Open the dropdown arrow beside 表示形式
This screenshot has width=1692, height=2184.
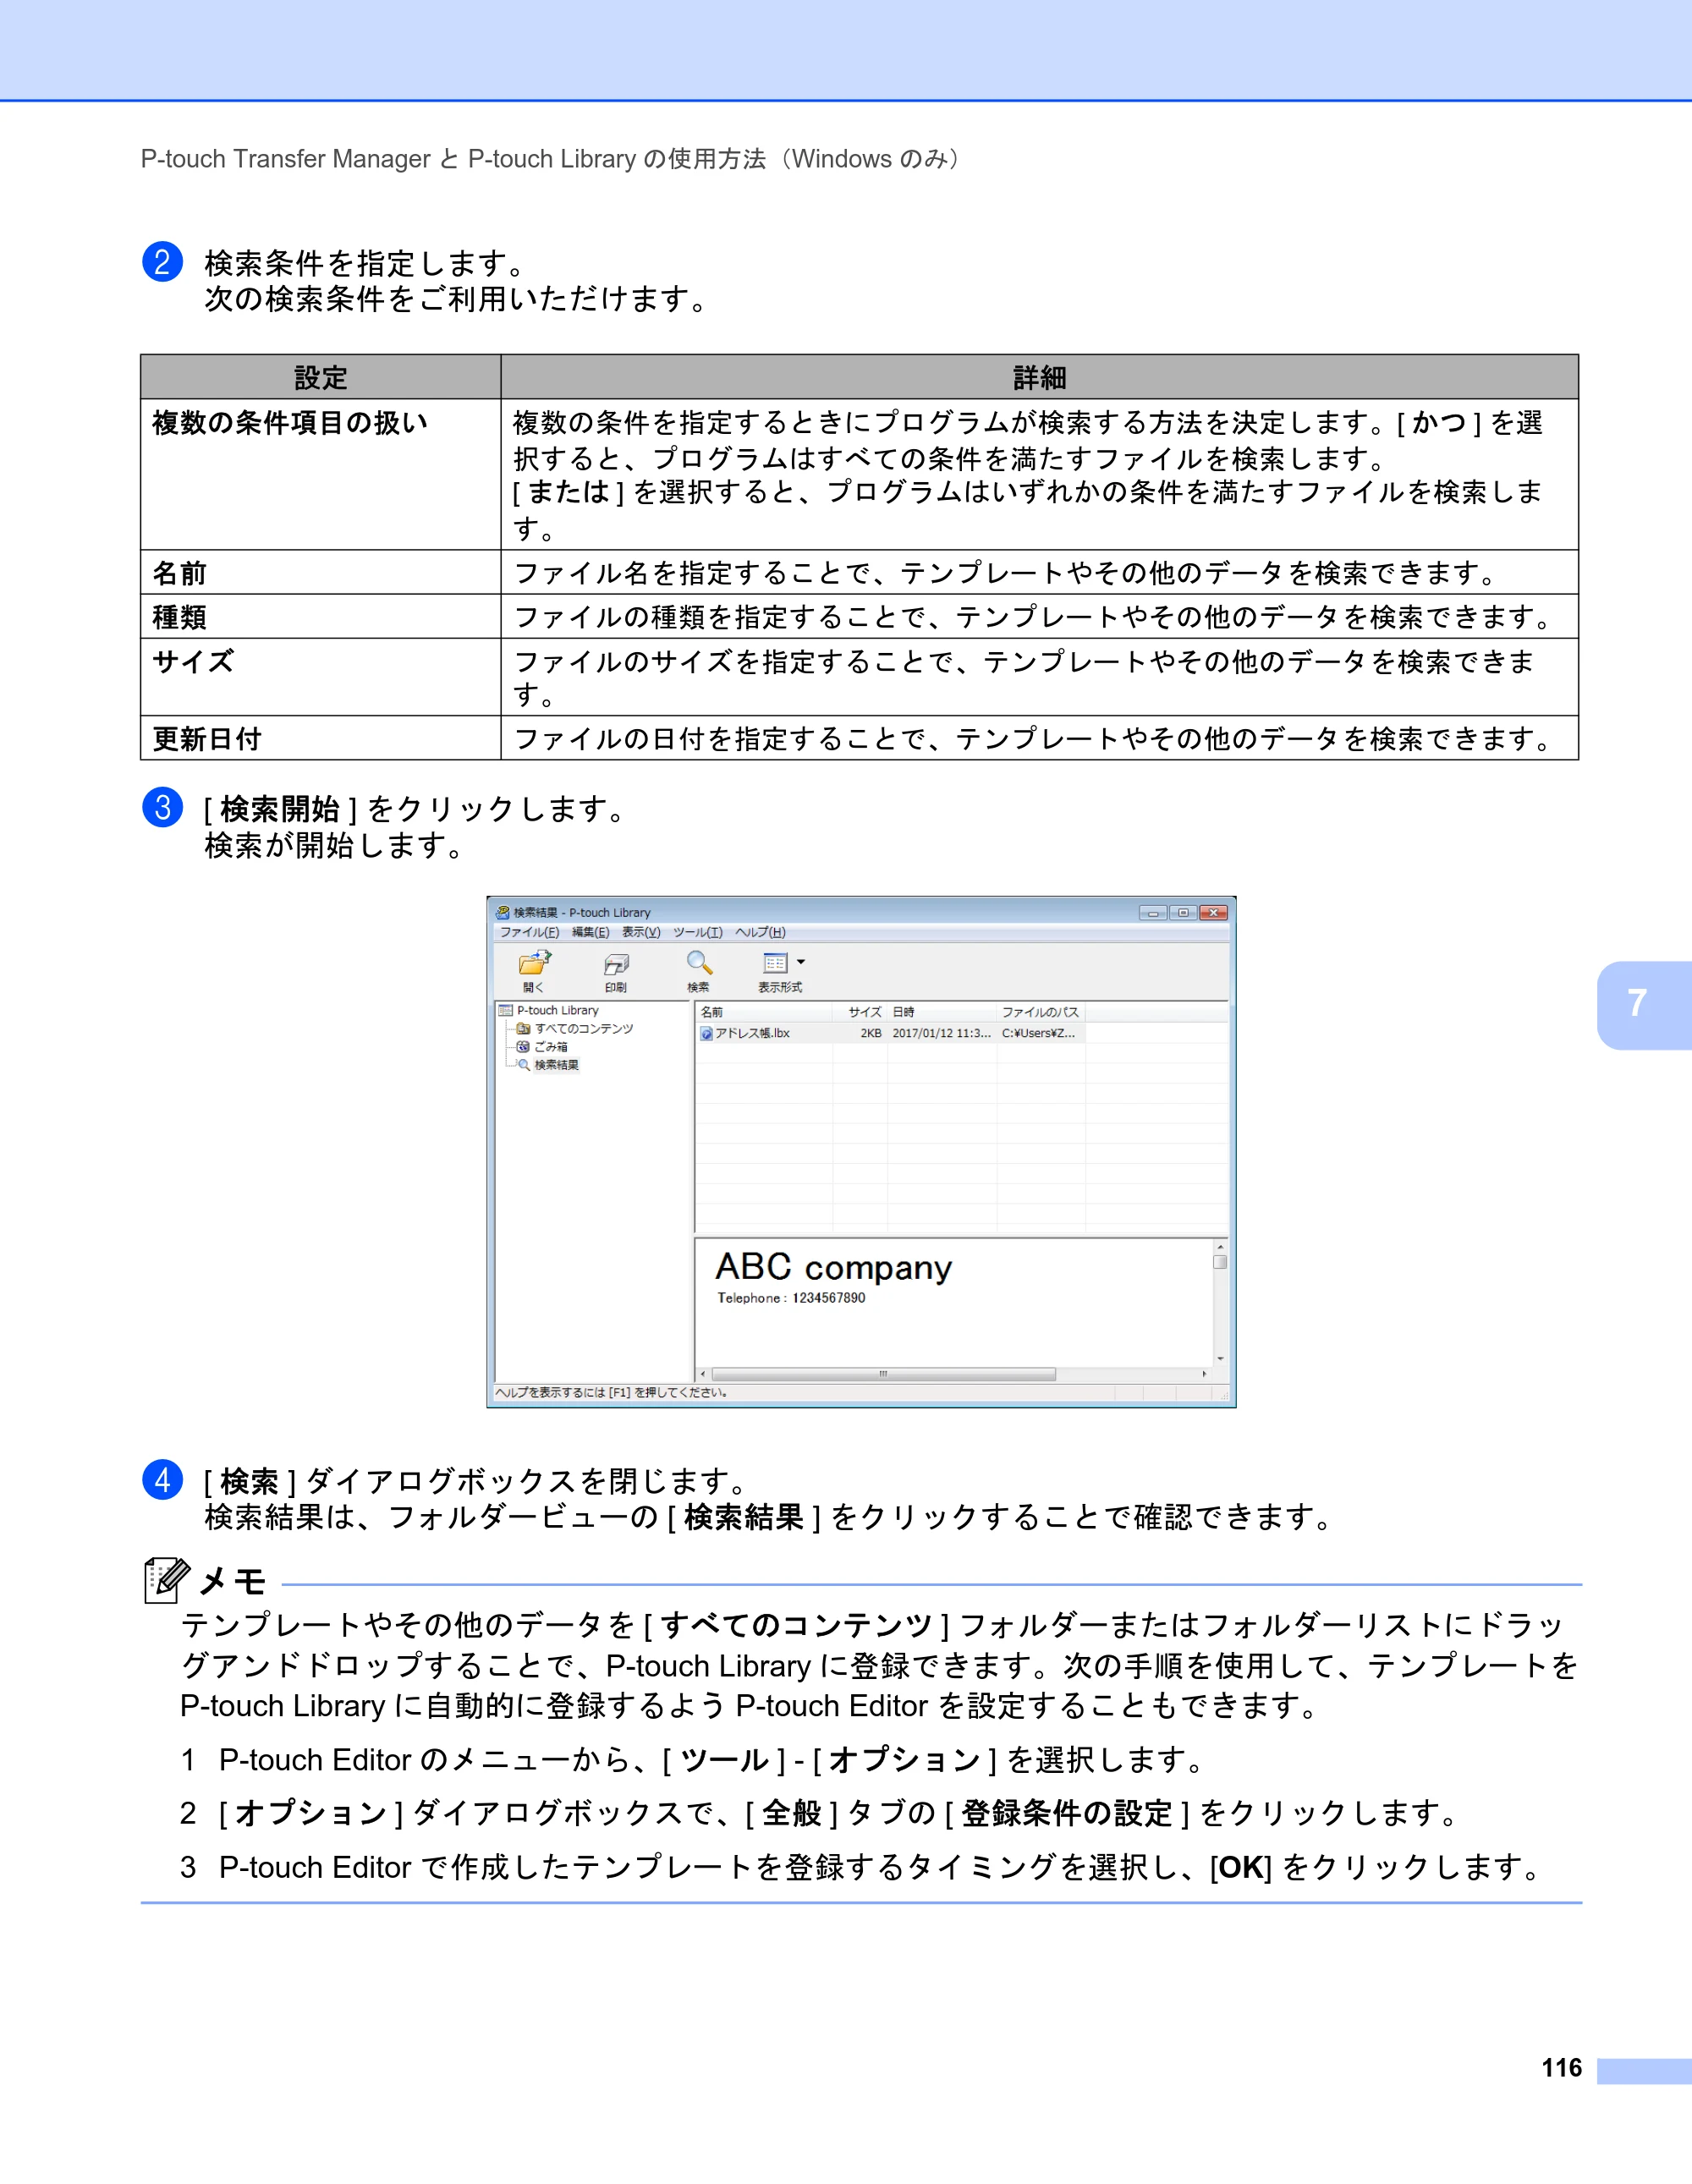click(x=801, y=962)
